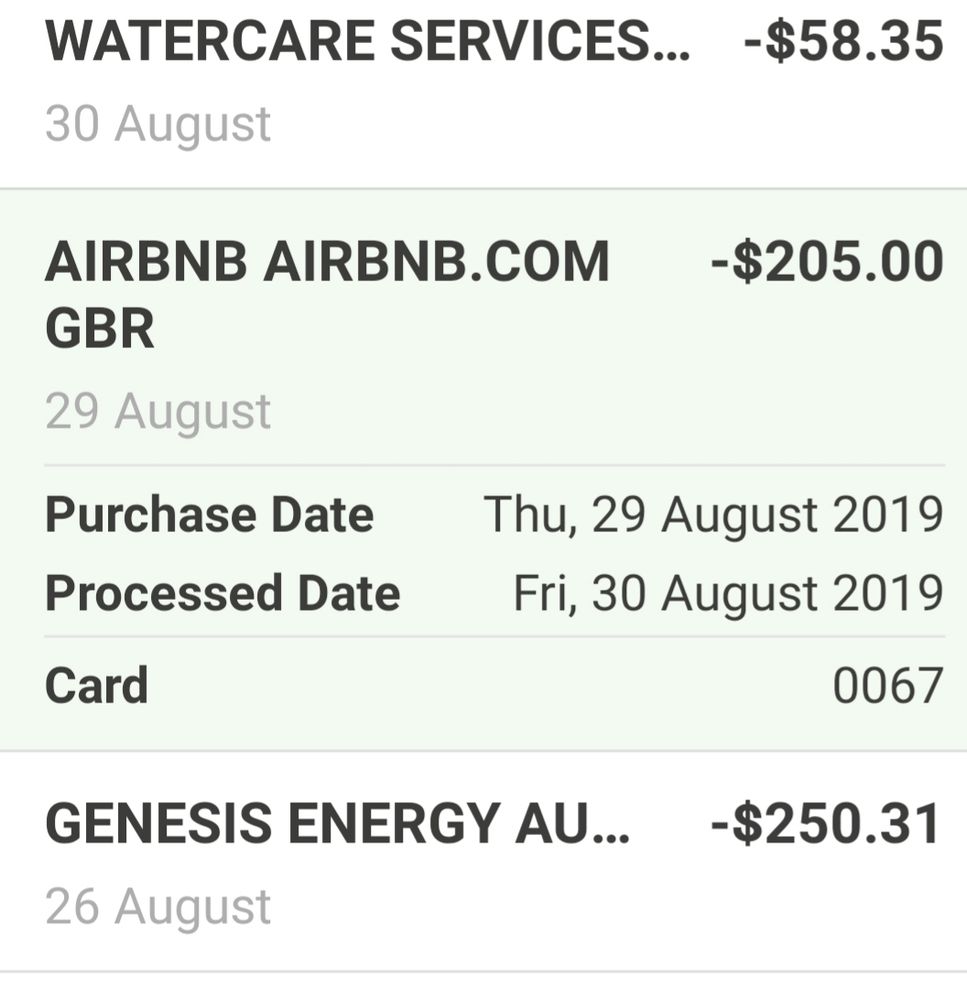Collapse the expanded Airbnb transaction title

pyautogui.click(x=326, y=263)
